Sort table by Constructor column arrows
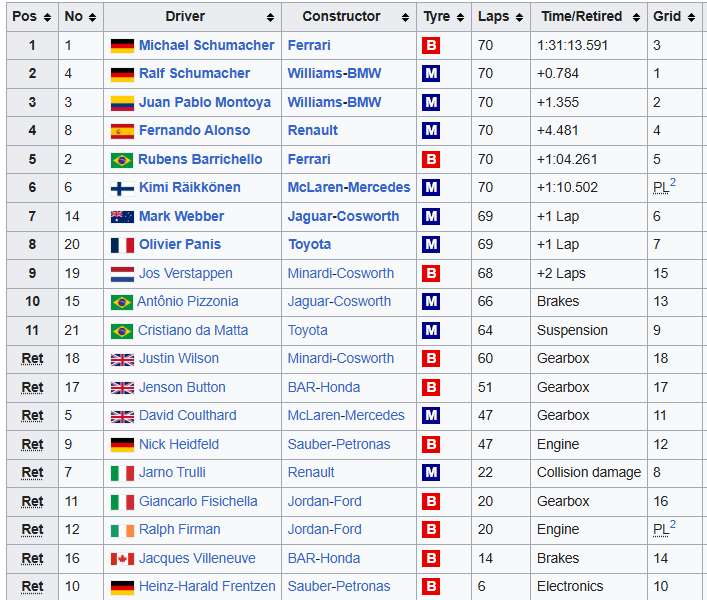Viewport: 707px width, 600px height. [405, 17]
